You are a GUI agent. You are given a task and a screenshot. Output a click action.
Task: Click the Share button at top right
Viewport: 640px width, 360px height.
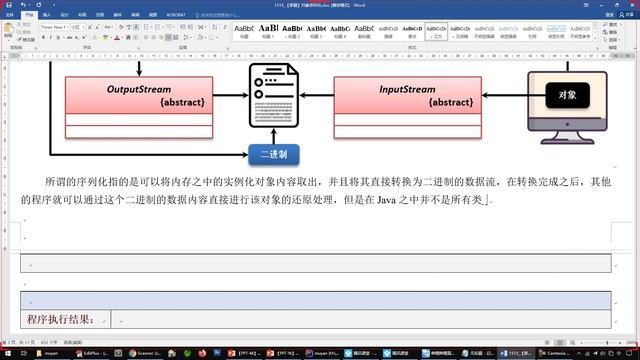[627, 15]
